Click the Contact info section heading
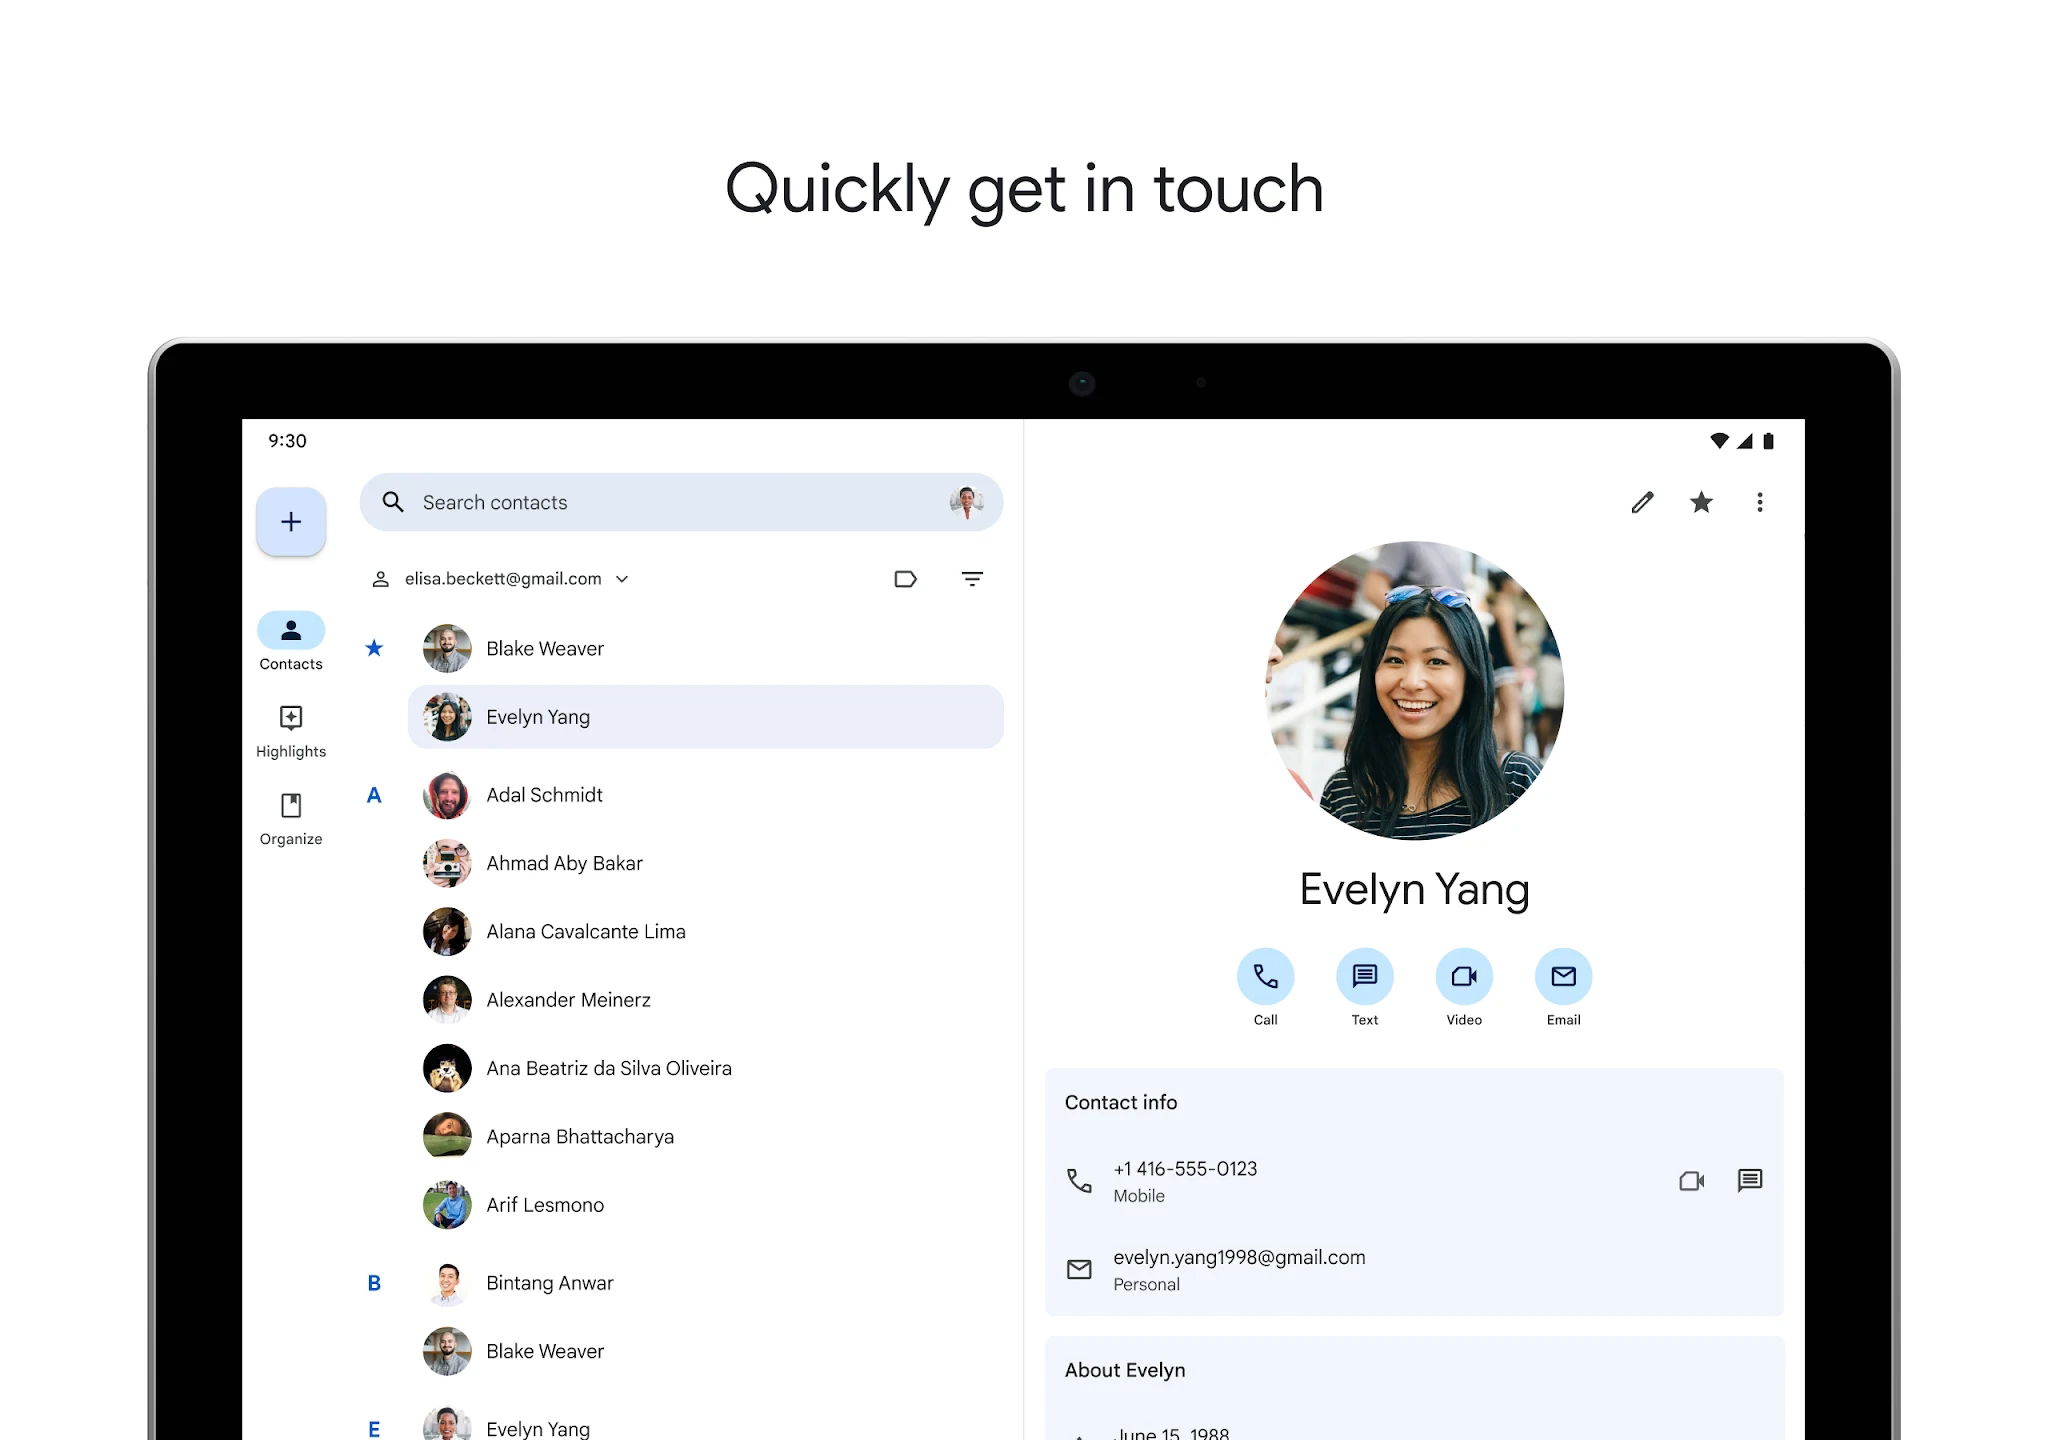This screenshot has width=2048, height=1440. pyautogui.click(x=1121, y=1102)
